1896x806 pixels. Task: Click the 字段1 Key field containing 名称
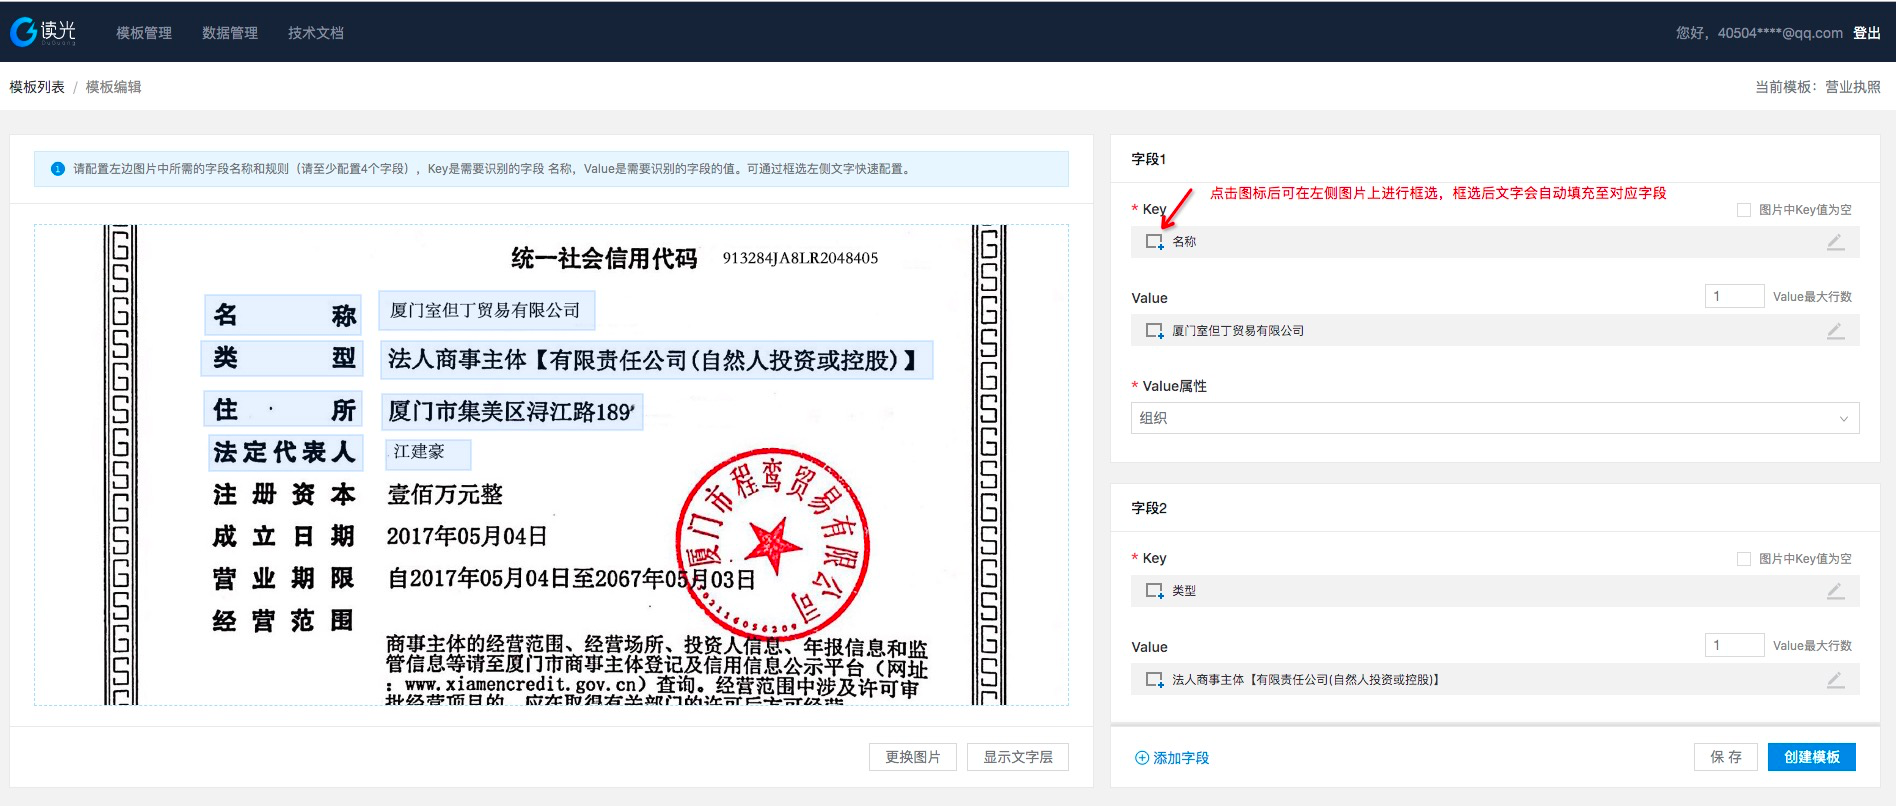(1495, 242)
